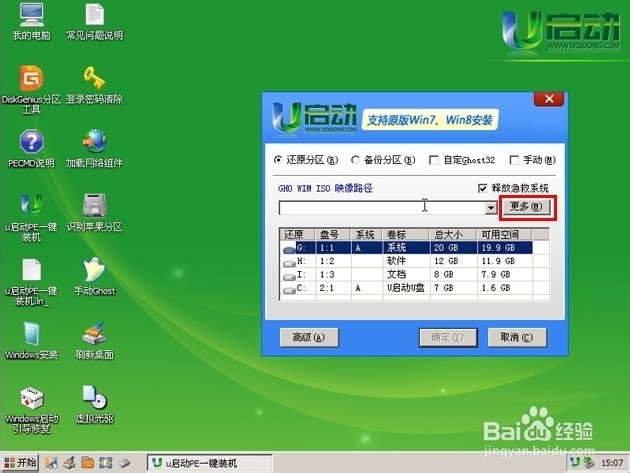This screenshot has width=630, height=473.
Task: Launch the 虚拟光驱 disc icon
Action: 95,405
